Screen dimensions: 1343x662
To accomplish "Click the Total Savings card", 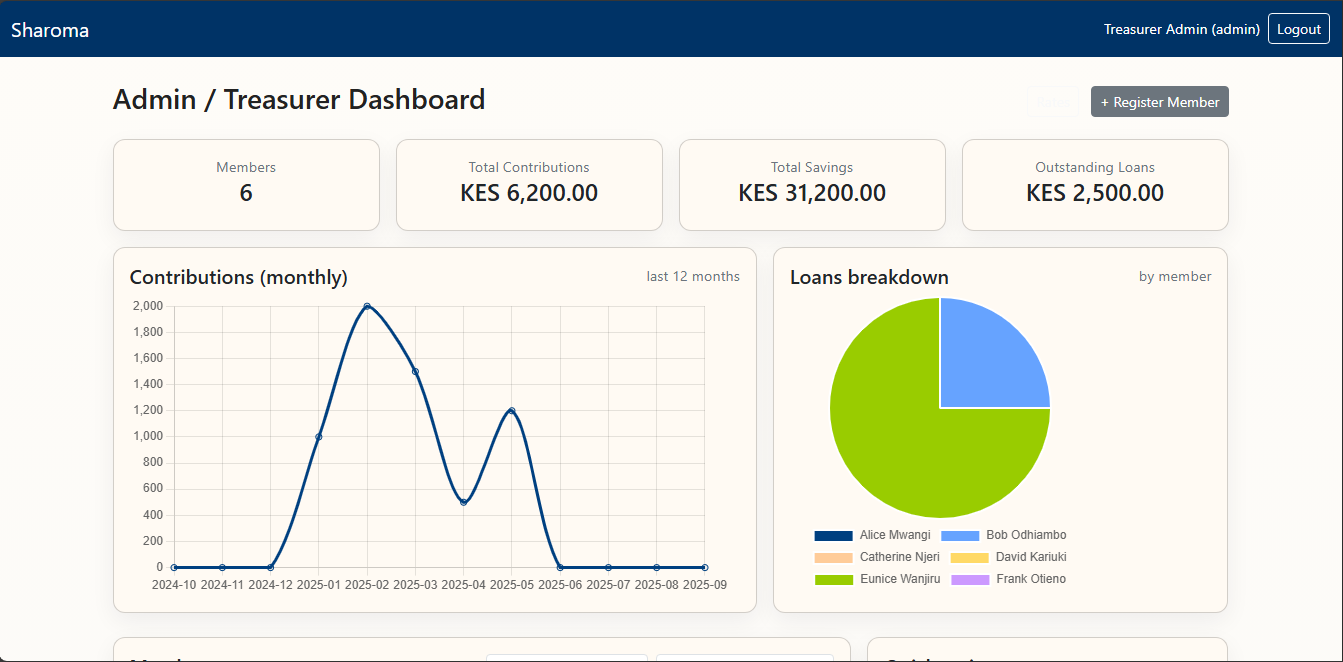I will tap(812, 185).
